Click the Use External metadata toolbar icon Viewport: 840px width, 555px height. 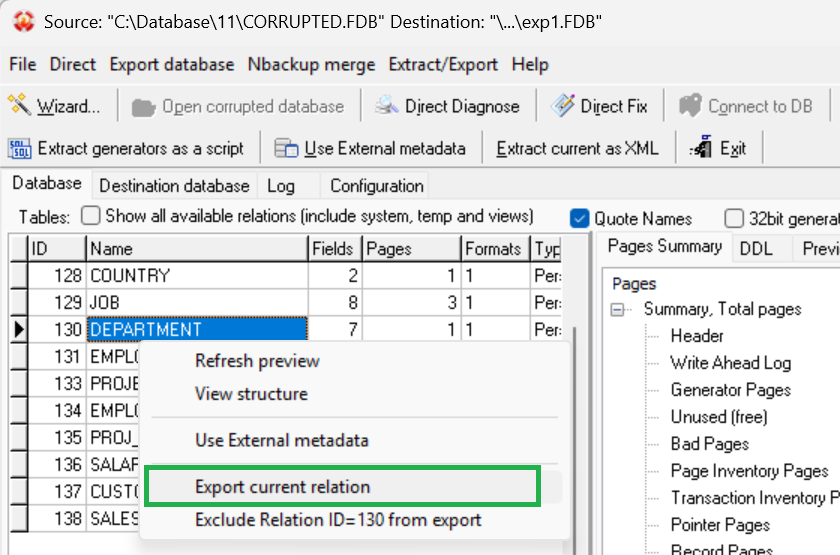[287, 148]
